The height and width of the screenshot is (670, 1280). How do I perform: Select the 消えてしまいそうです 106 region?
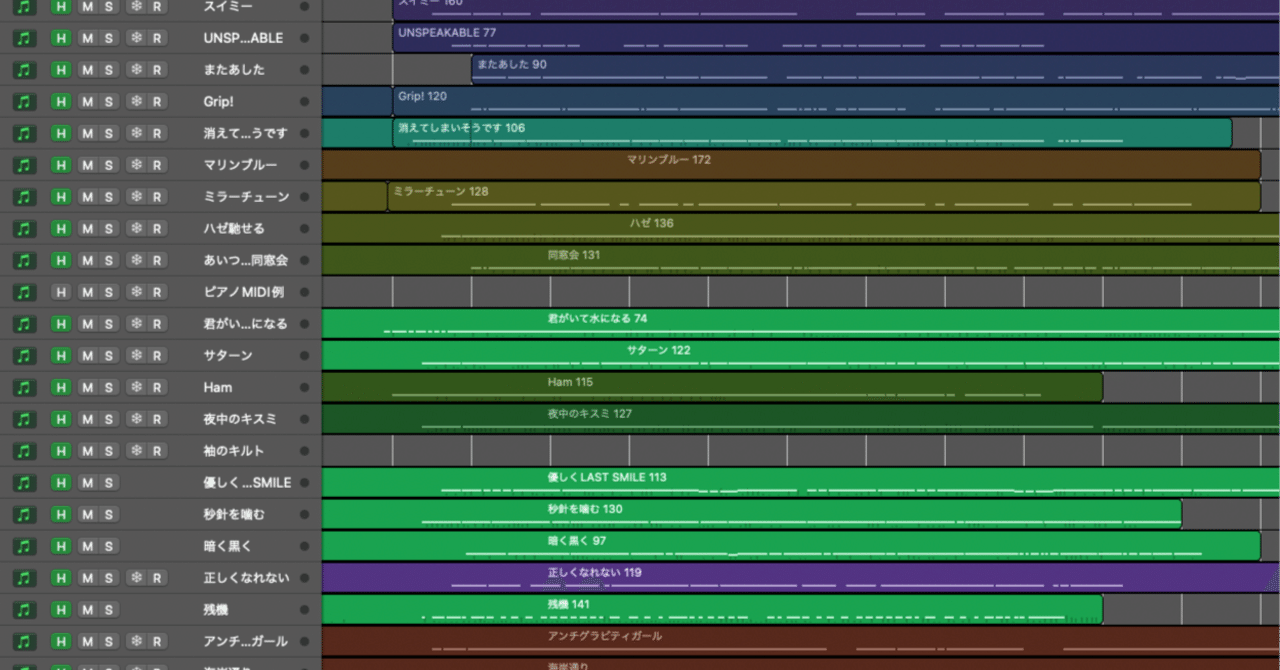800,133
